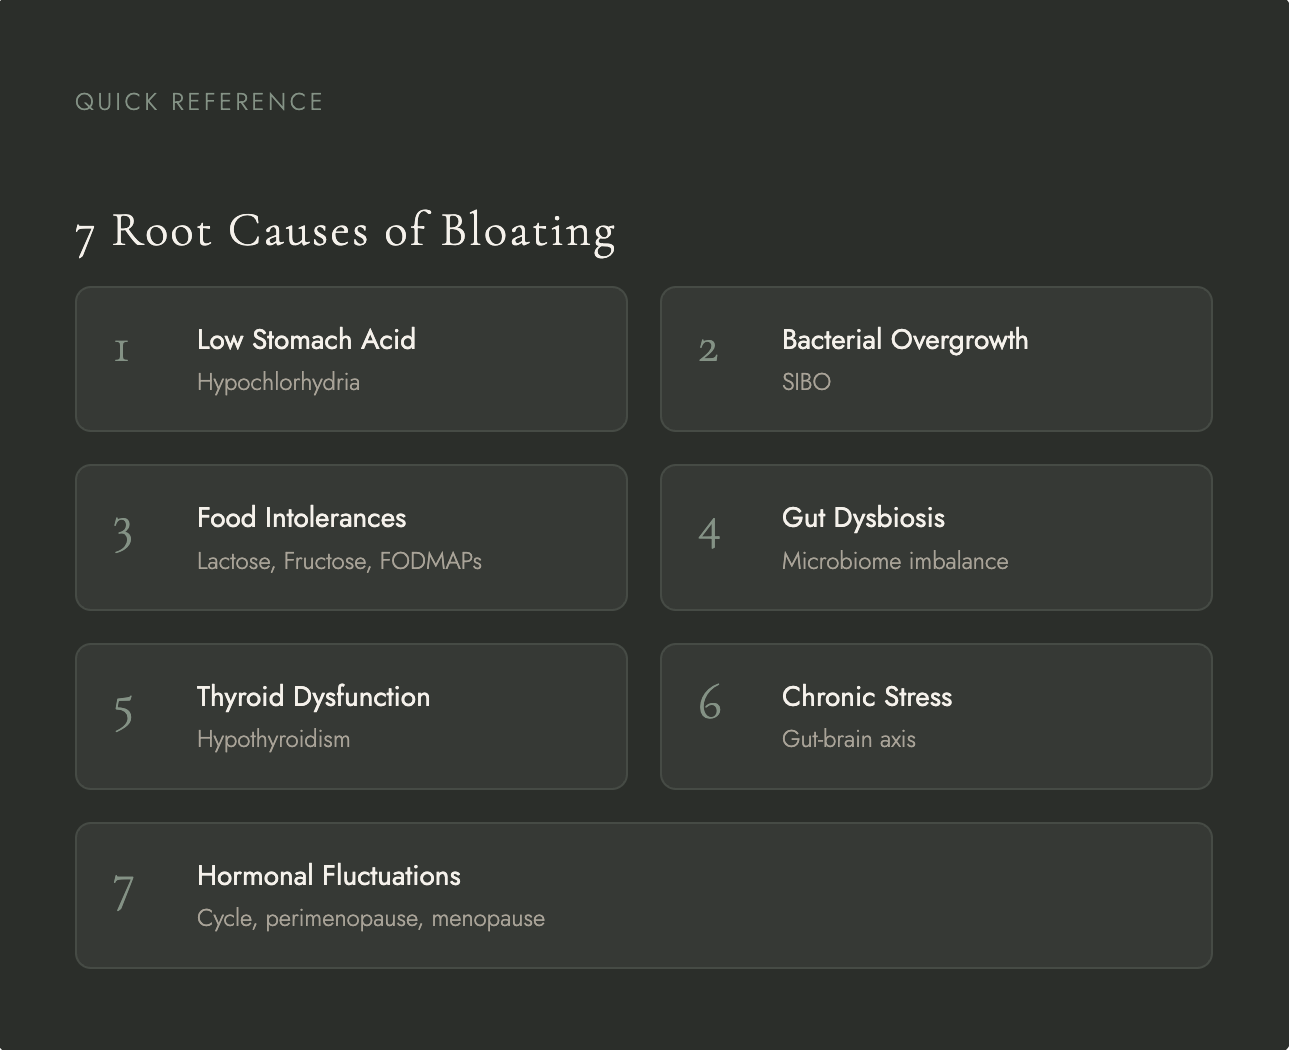Click the number 2 beside Bacterial Overgrowth
This screenshot has height=1050, width=1289.
[708, 351]
